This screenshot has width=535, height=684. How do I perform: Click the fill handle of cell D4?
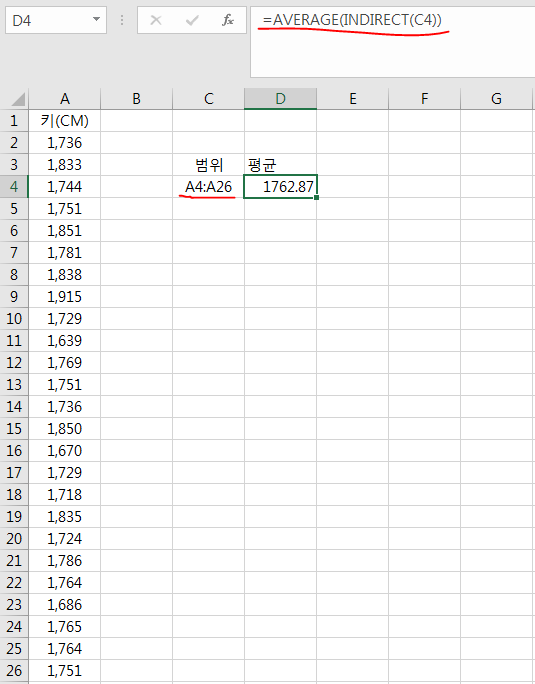tap(316, 198)
